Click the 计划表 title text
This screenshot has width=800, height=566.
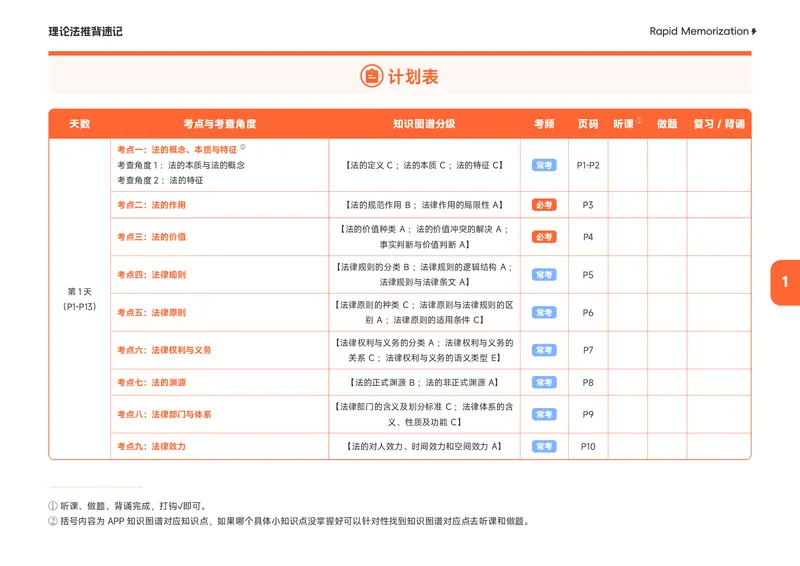pos(413,77)
